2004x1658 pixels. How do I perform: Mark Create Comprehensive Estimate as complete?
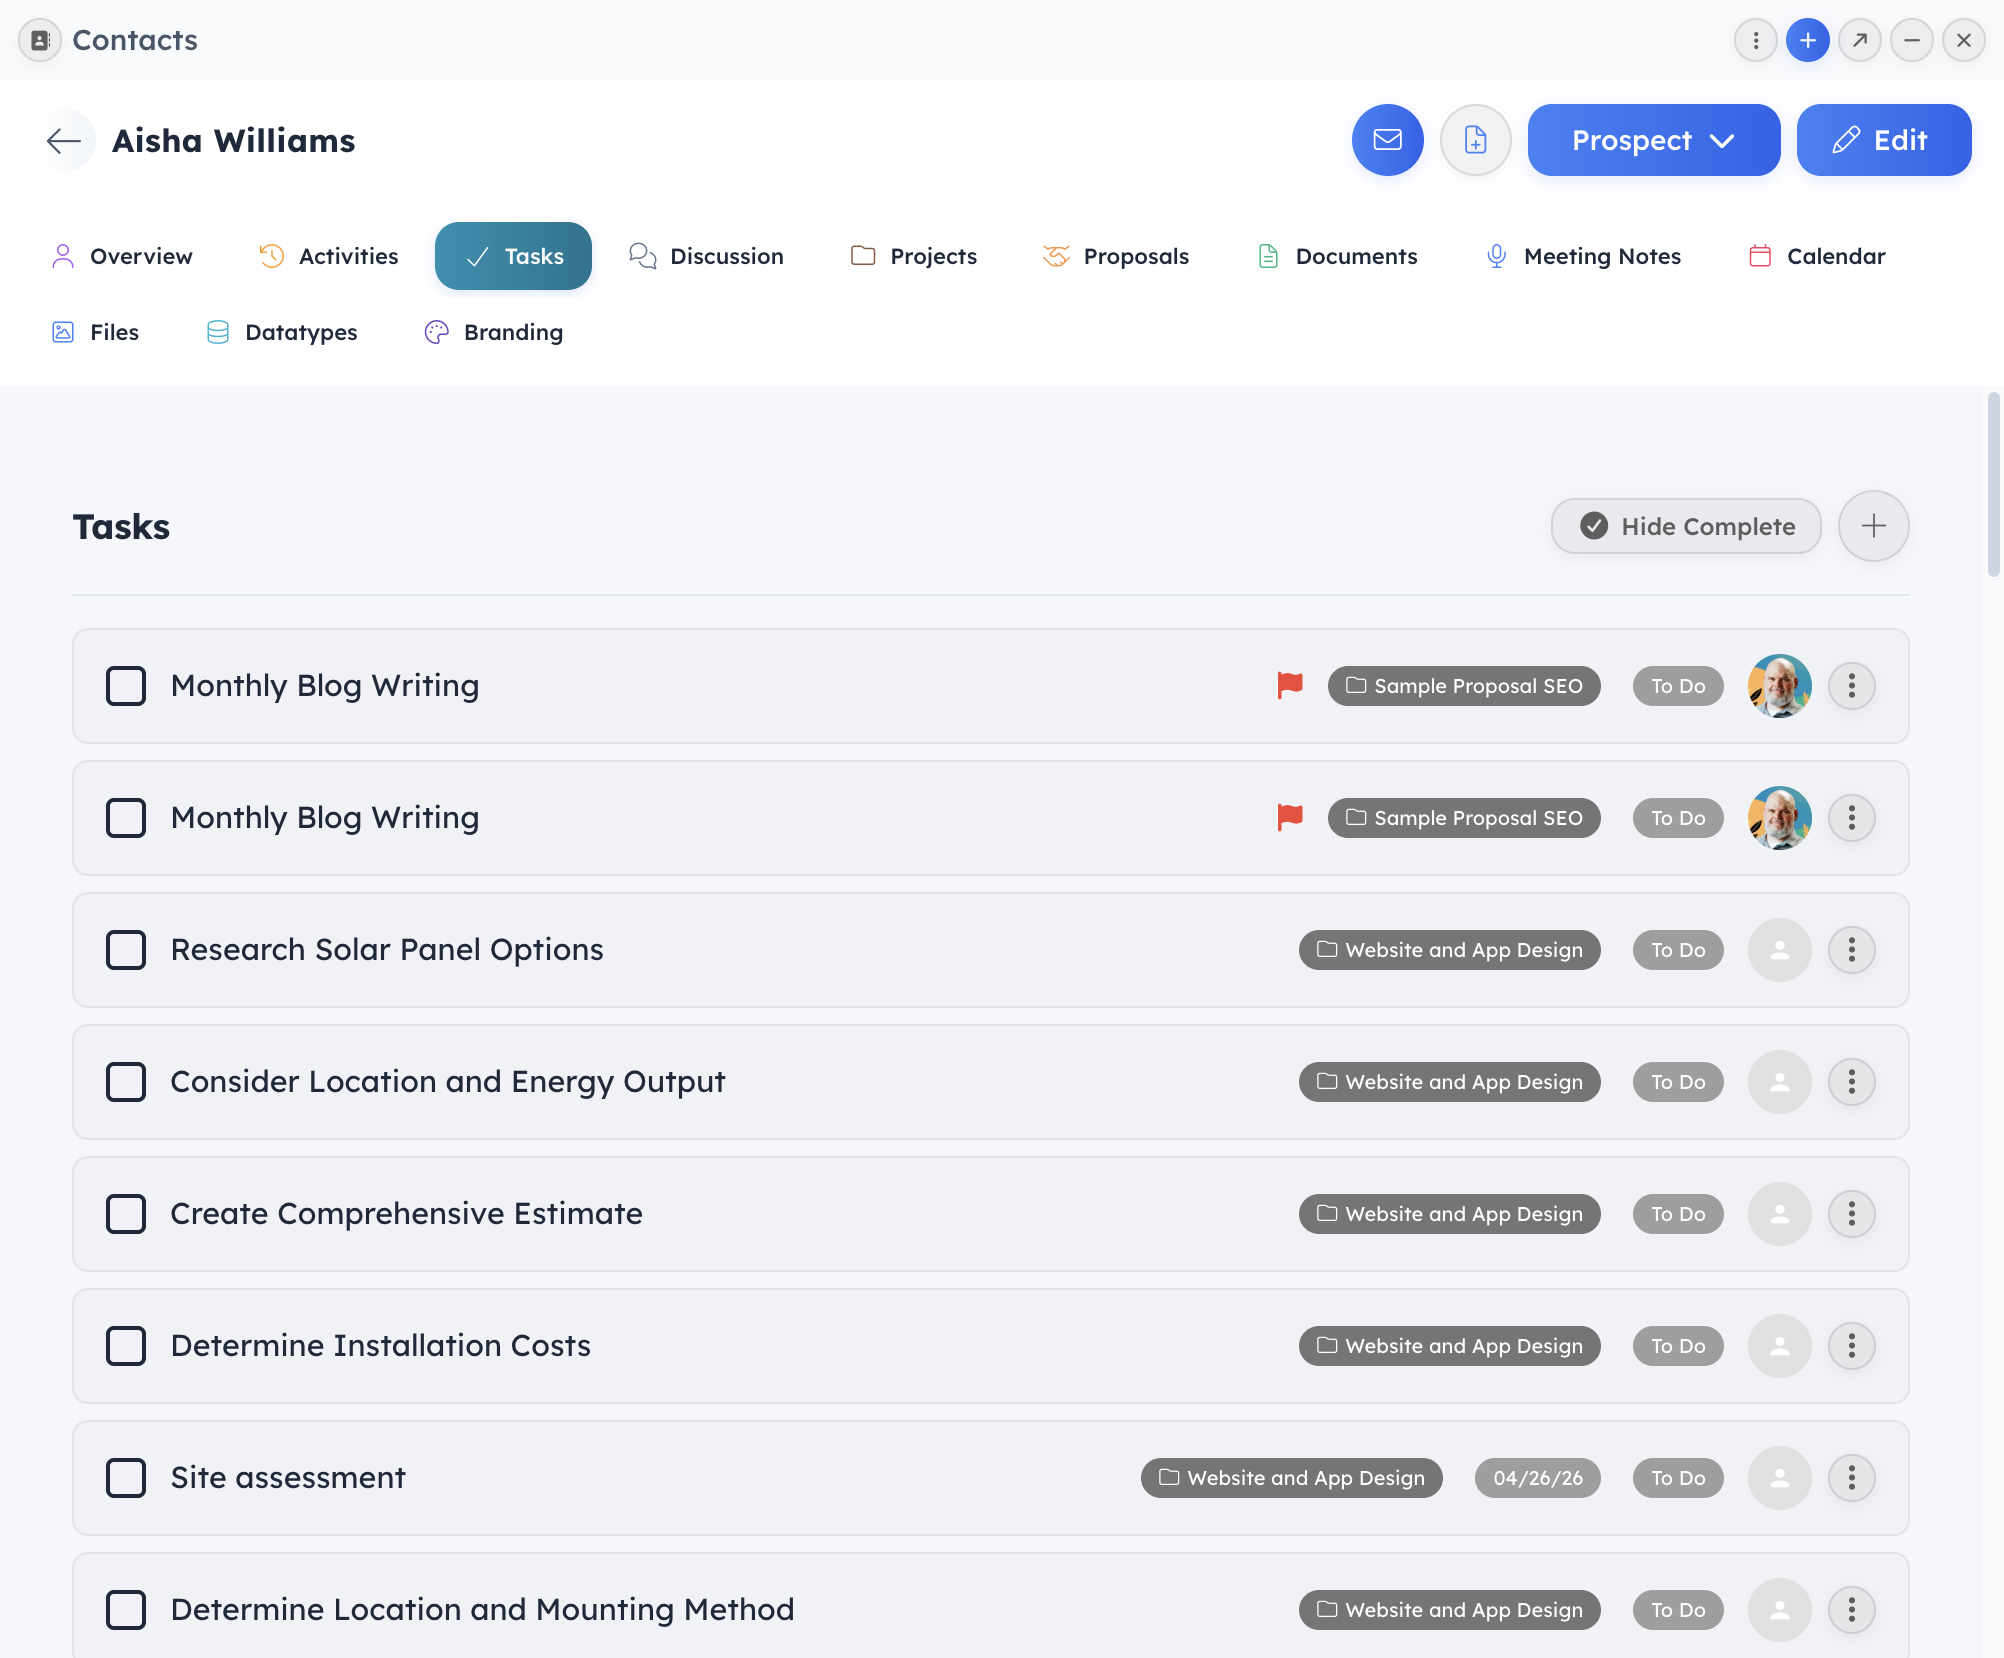[x=126, y=1214]
